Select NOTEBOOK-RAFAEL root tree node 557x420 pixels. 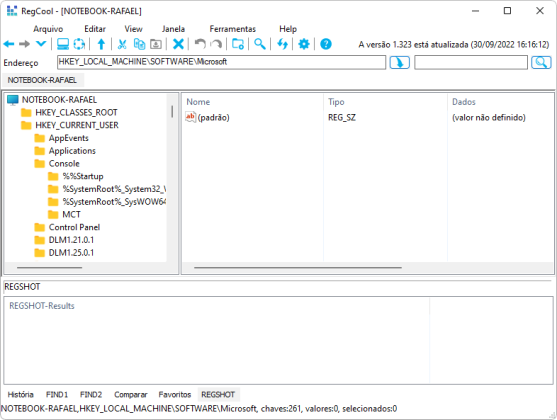59,100
